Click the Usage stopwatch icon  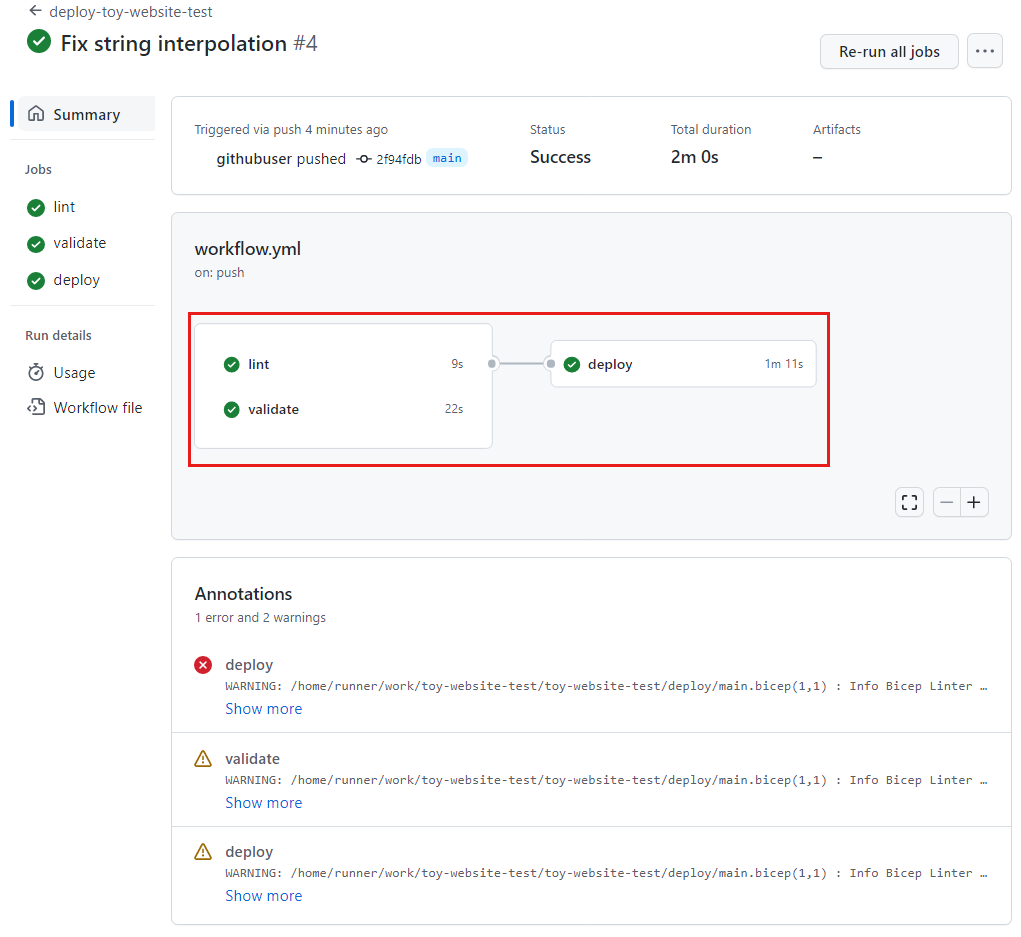point(36,372)
